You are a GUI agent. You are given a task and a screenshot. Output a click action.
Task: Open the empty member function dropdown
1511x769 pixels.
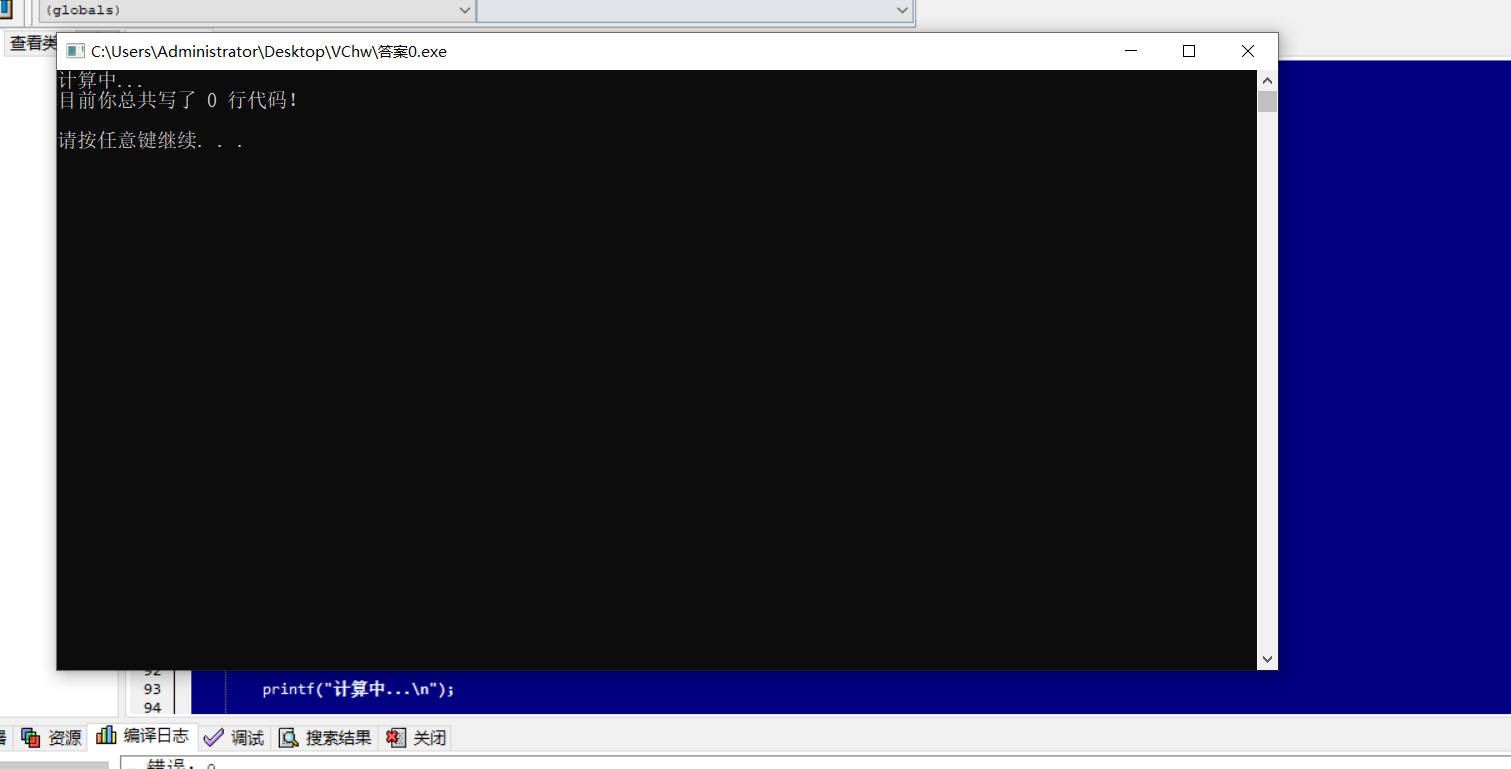point(695,10)
